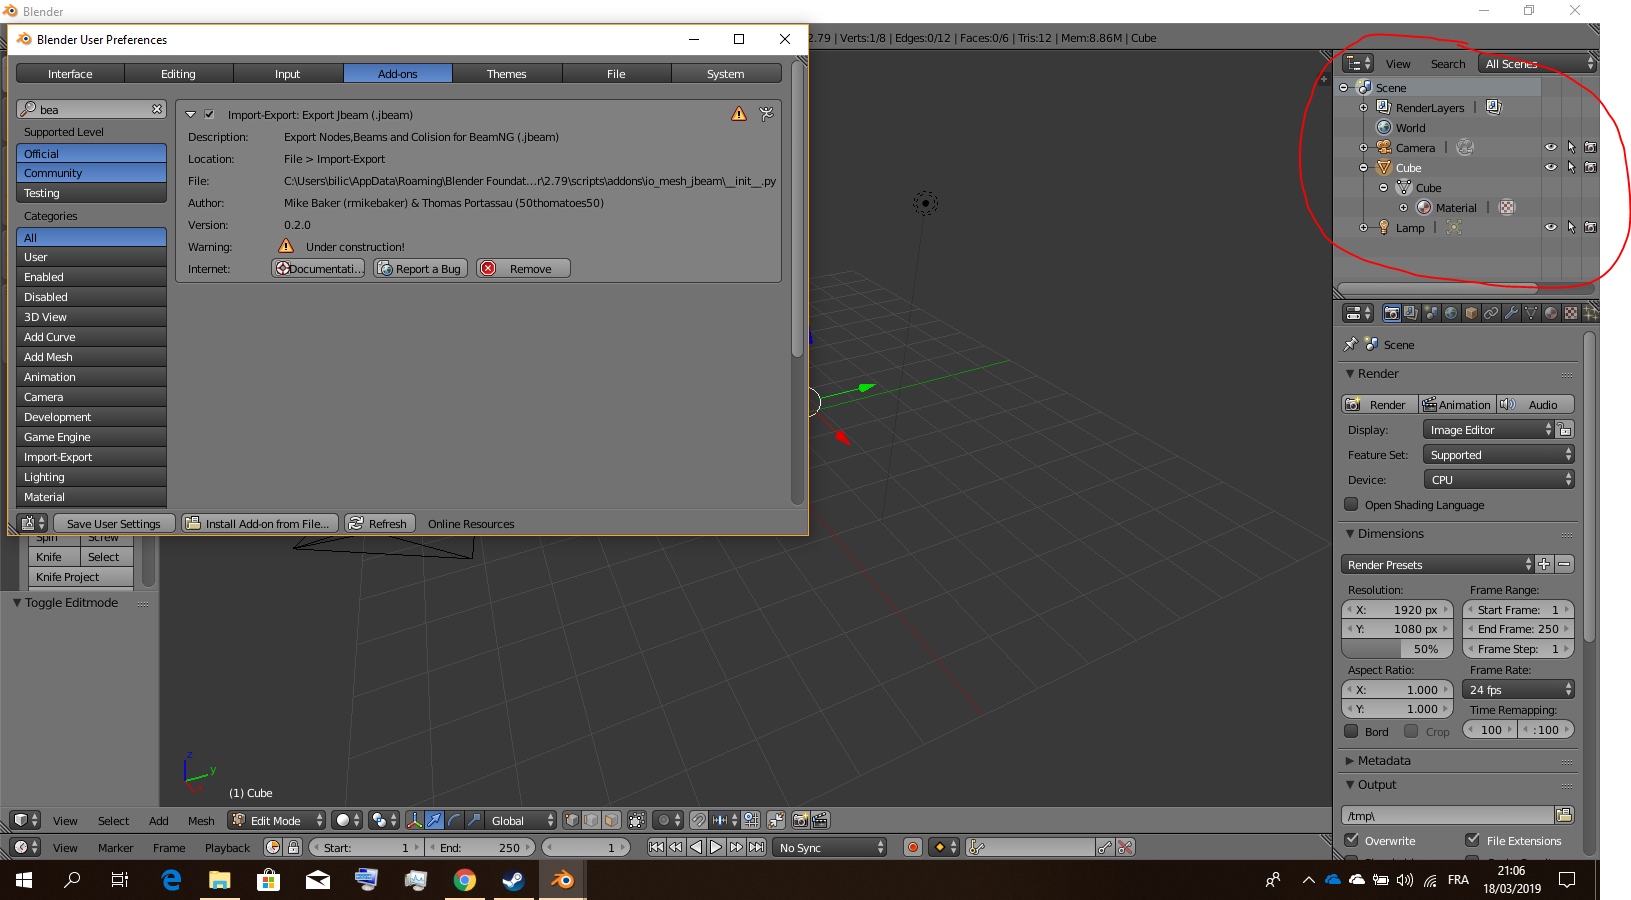Choose the rotate manipulator arc icon
Screen dimensions: 1631x900
pyautogui.click(x=455, y=820)
